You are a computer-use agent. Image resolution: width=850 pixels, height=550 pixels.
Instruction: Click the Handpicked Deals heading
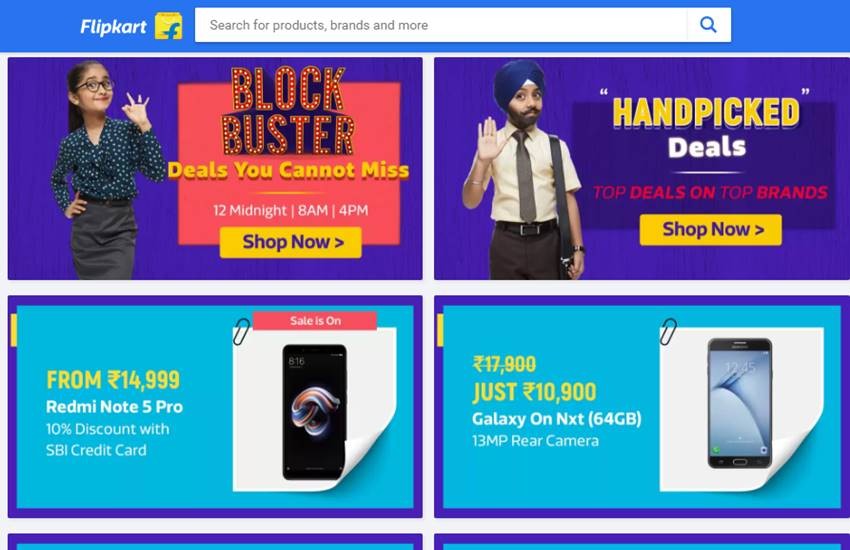coord(706,128)
